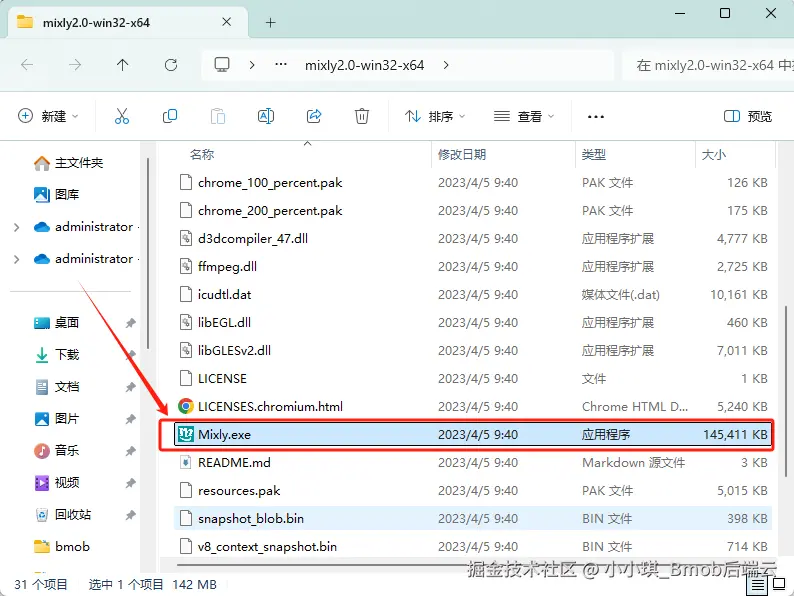Screen dimensions: 794x596
Task: Close the mixly2.0-win32-x64 tab
Action: point(226,22)
